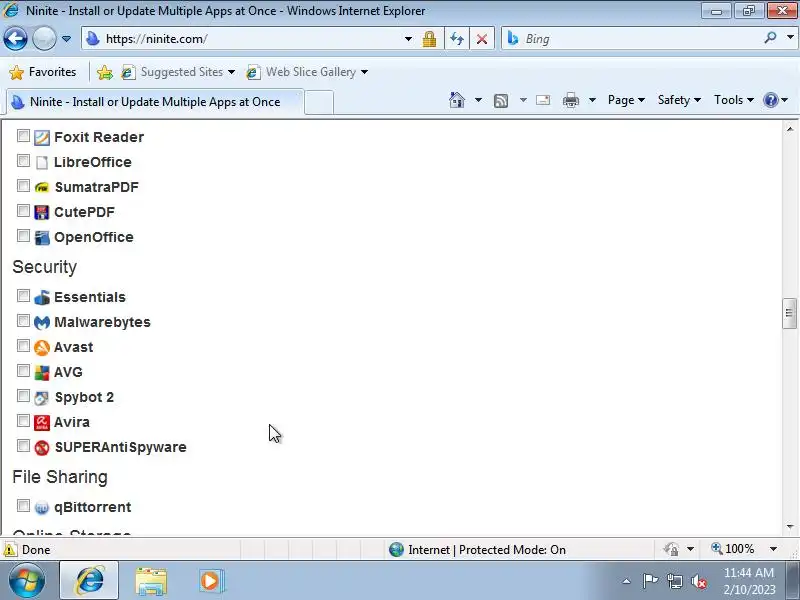Click the SumatraPDF yellow icon

pyautogui.click(x=42, y=187)
